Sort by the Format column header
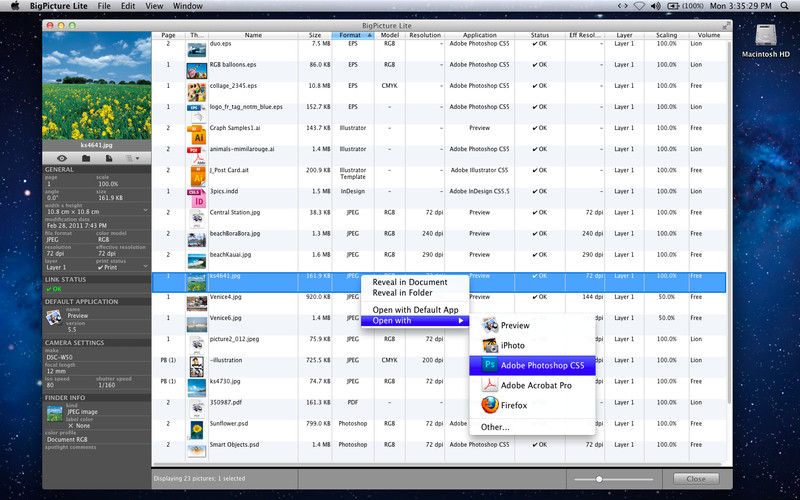800x500 pixels. (x=353, y=35)
